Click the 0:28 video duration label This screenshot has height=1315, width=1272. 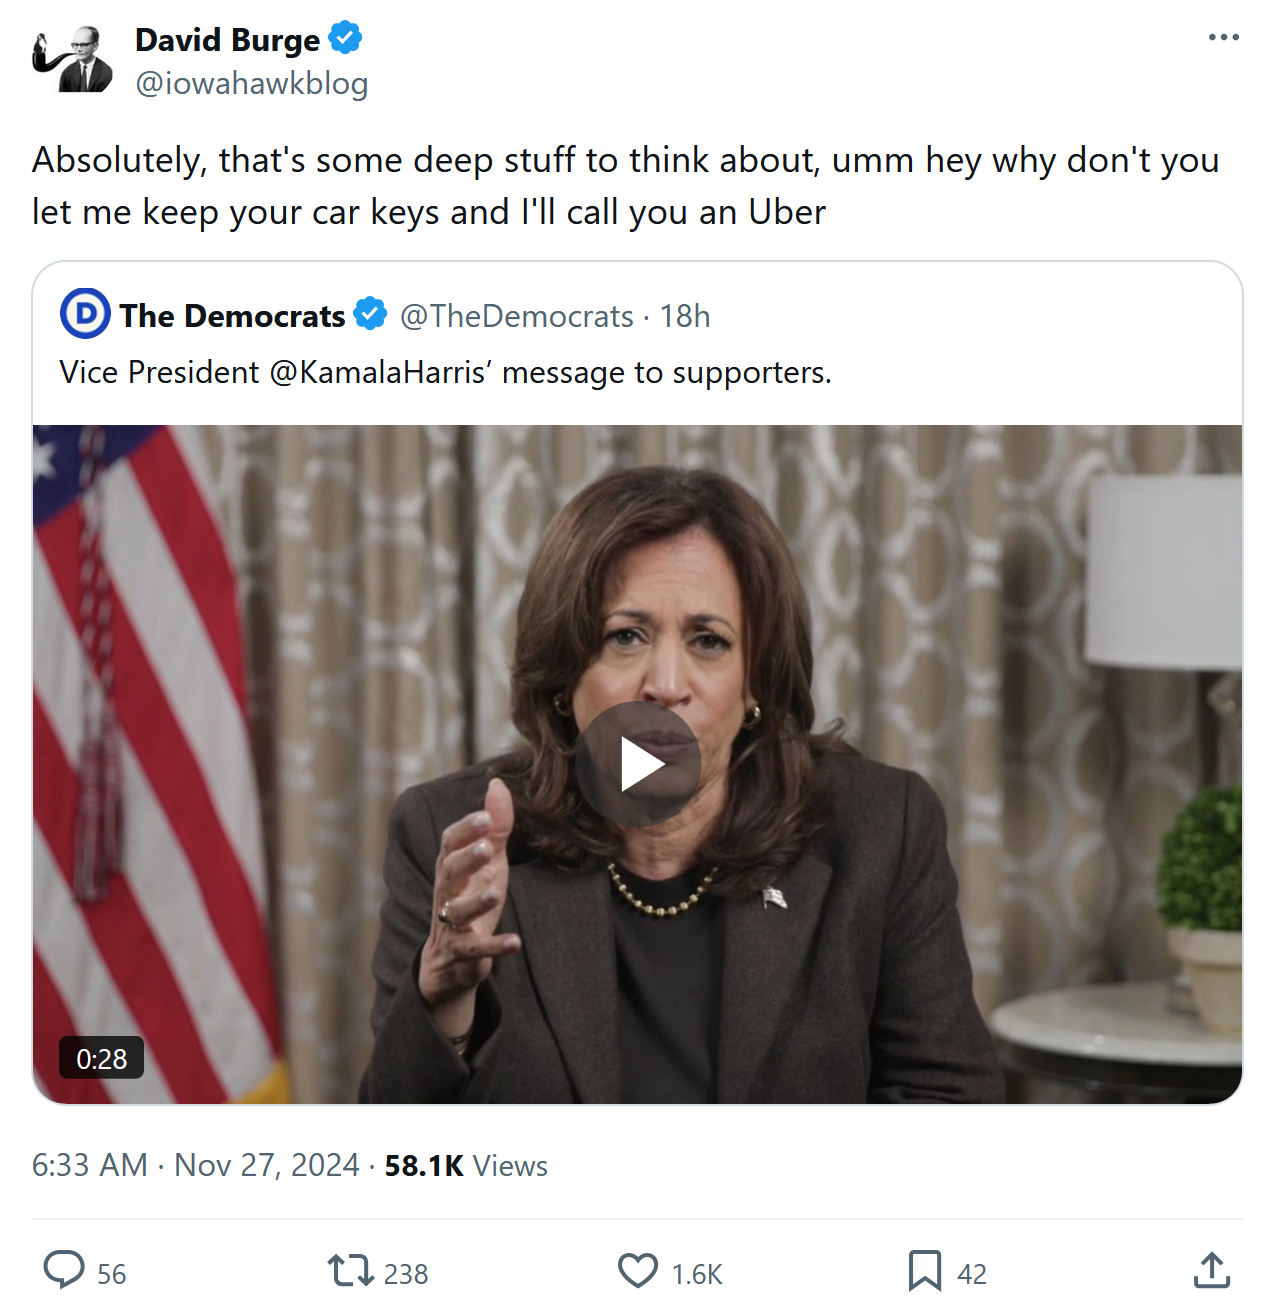[102, 1059]
